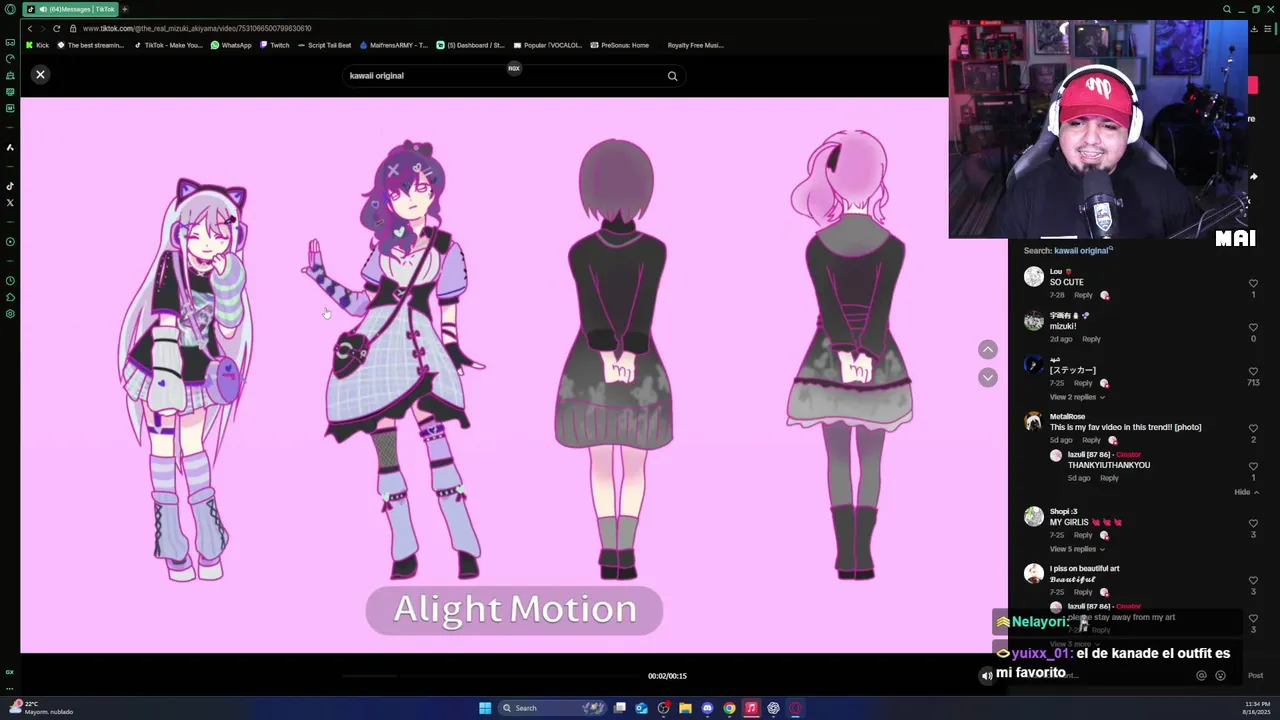Like MetalRose's fav video comment
Screen dimensions: 1280x720
click(1253, 429)
